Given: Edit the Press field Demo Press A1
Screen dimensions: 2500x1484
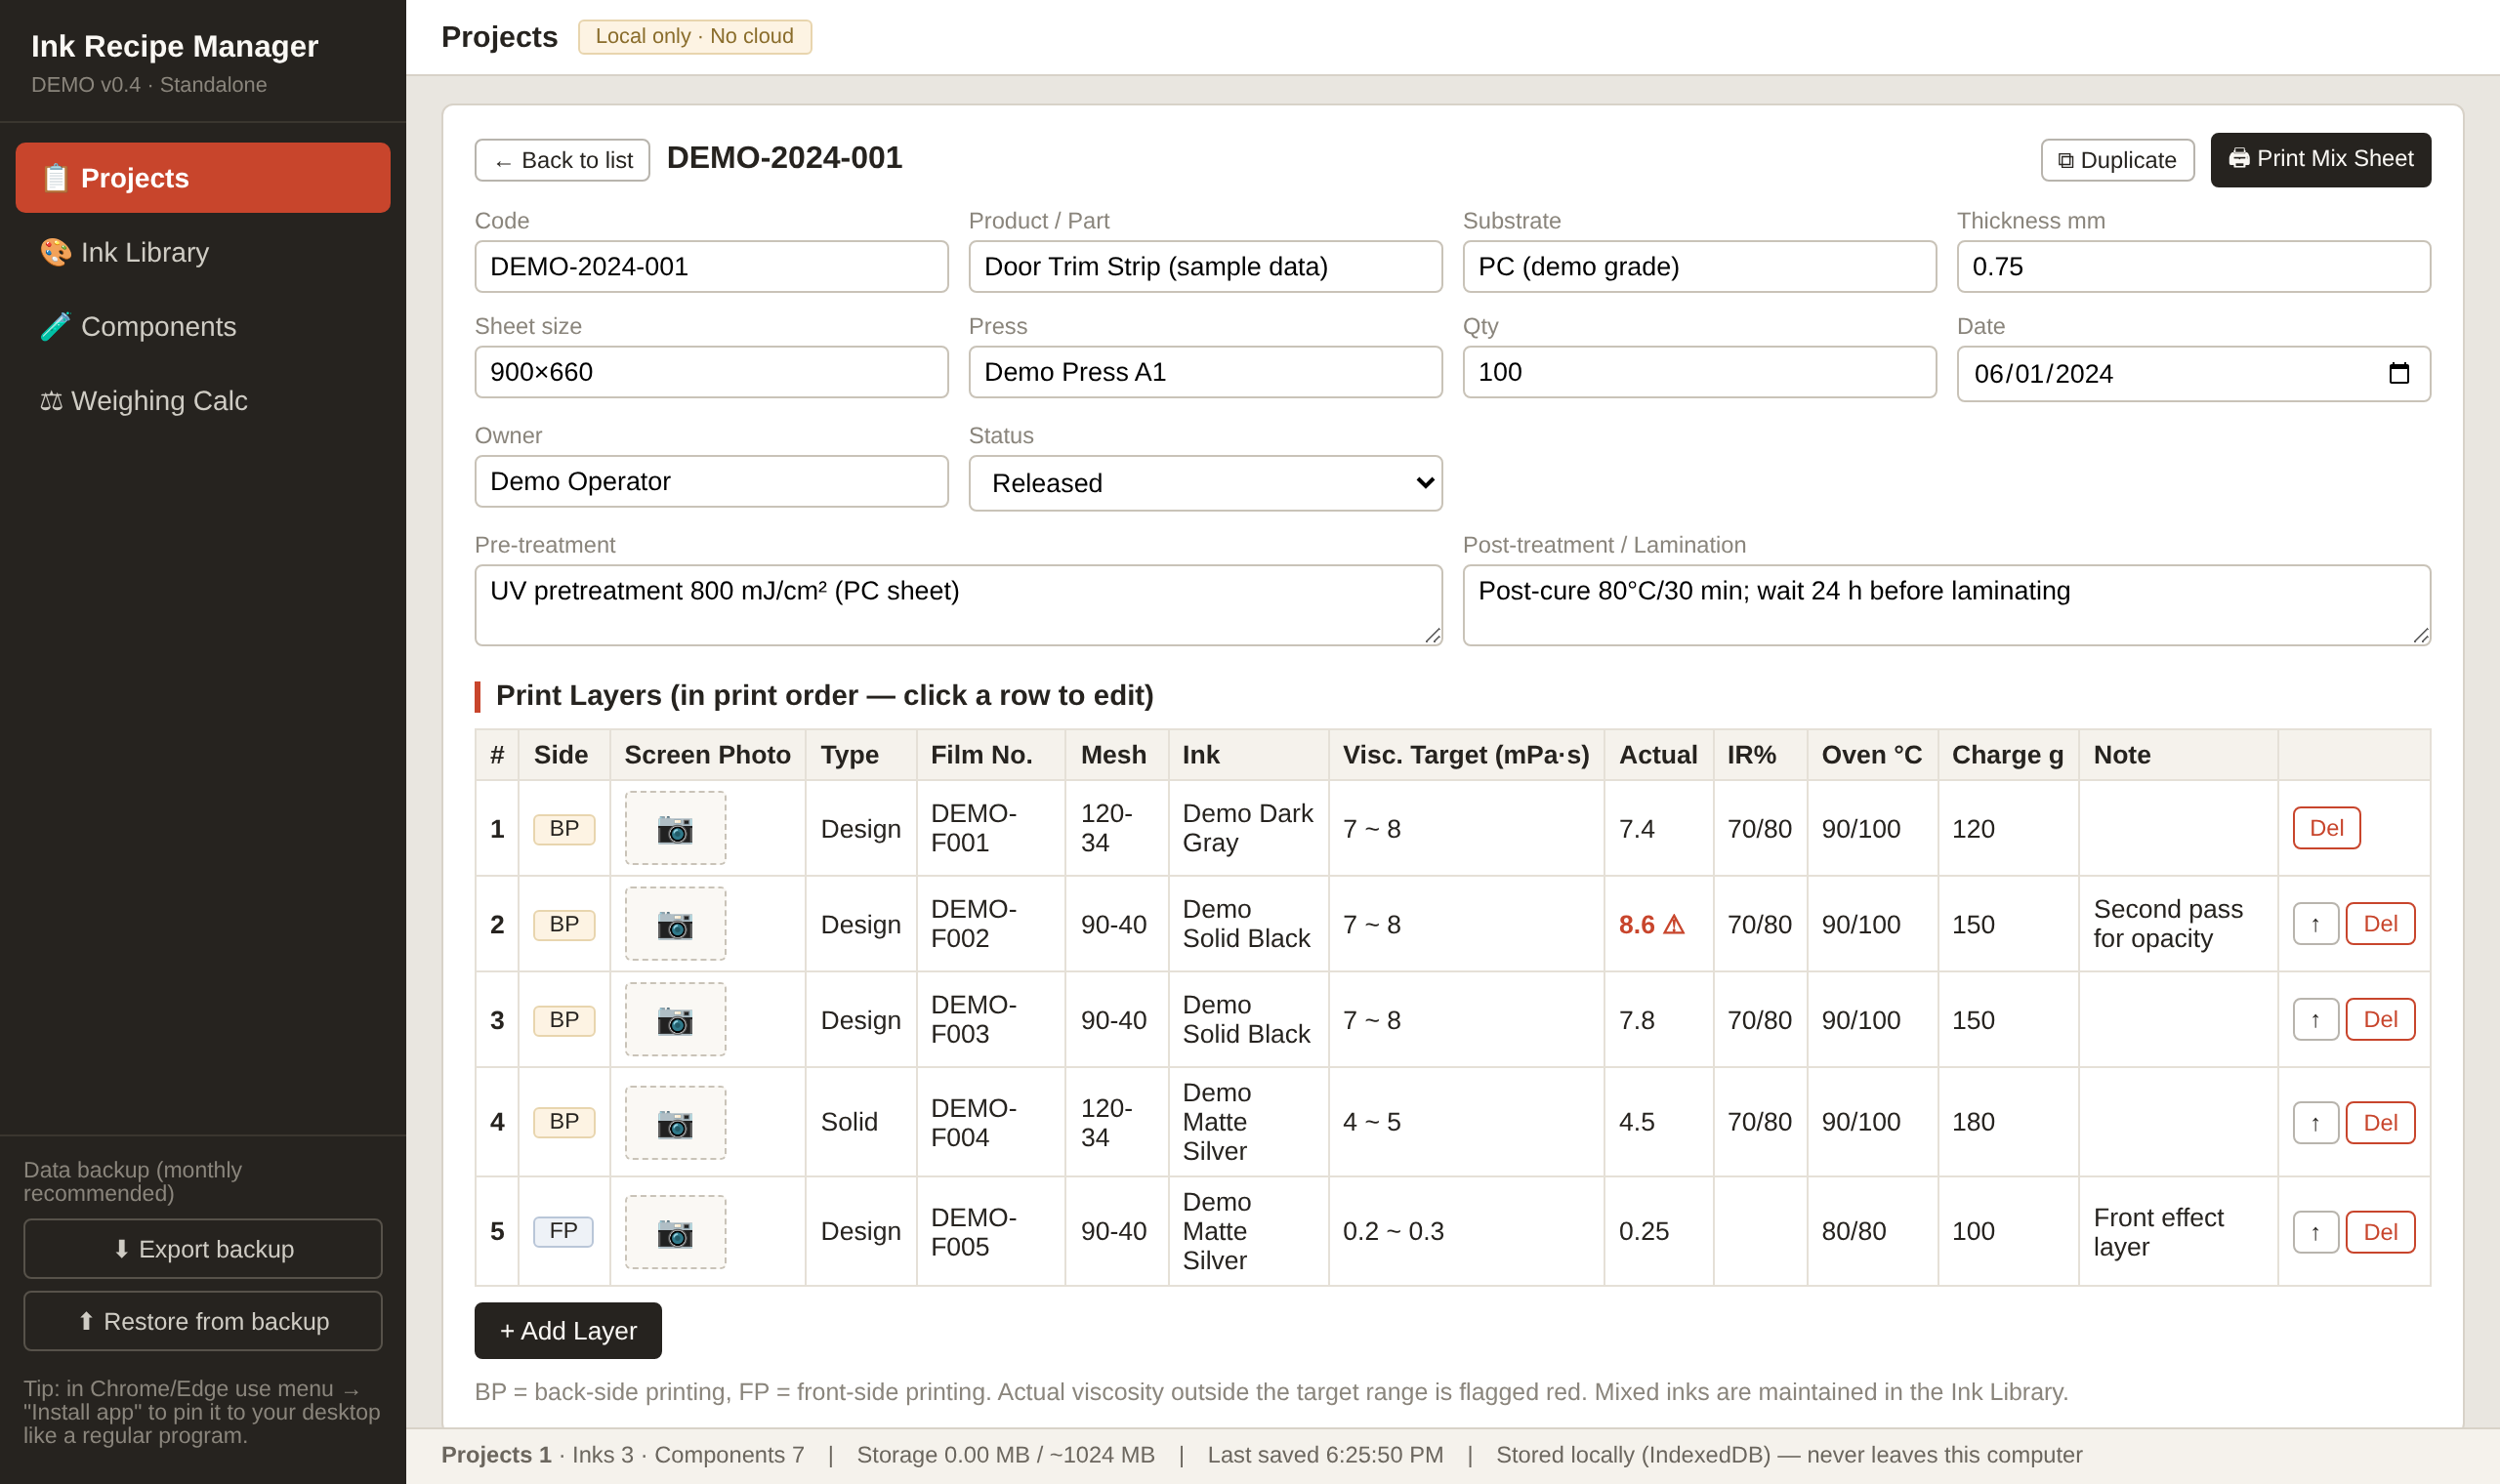Looking at the screenshot, I should (x=1205, y=372).
